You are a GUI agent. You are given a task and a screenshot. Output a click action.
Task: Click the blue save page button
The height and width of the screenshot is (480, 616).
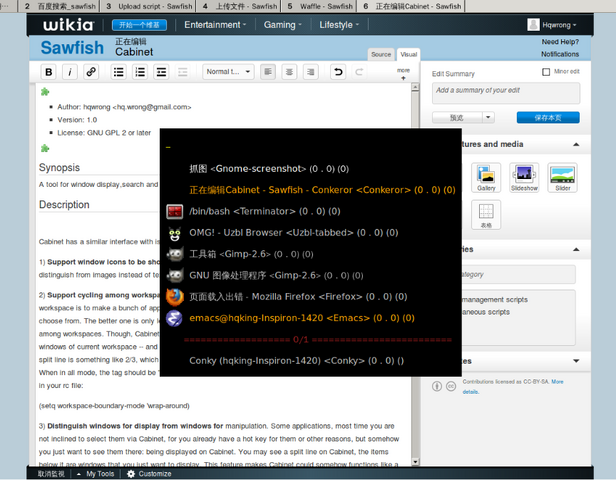point(548,117)
